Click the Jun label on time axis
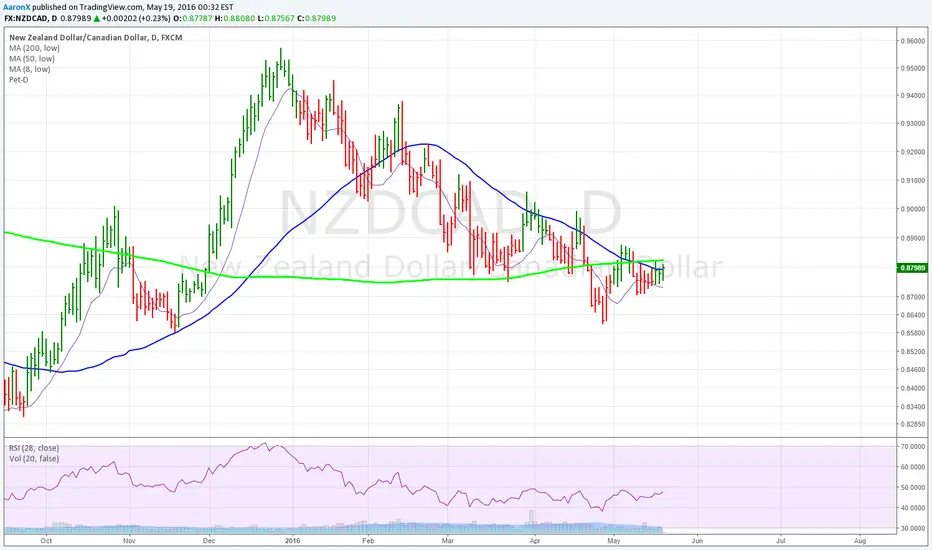 coord(697,541)
